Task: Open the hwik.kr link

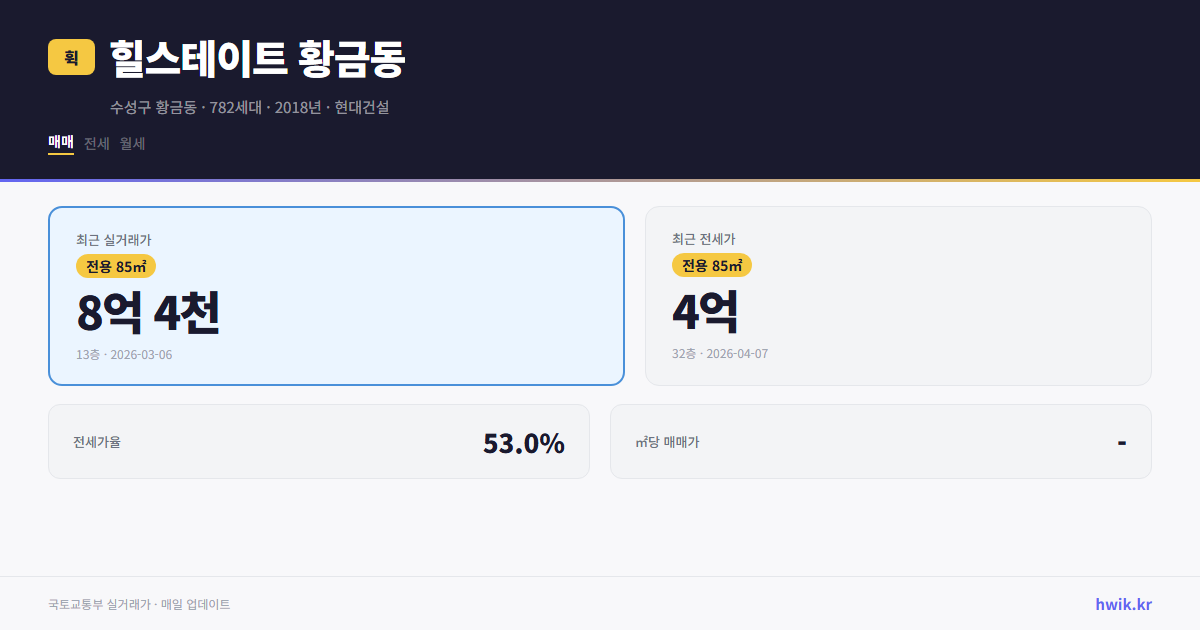Action: point(1124,604)
